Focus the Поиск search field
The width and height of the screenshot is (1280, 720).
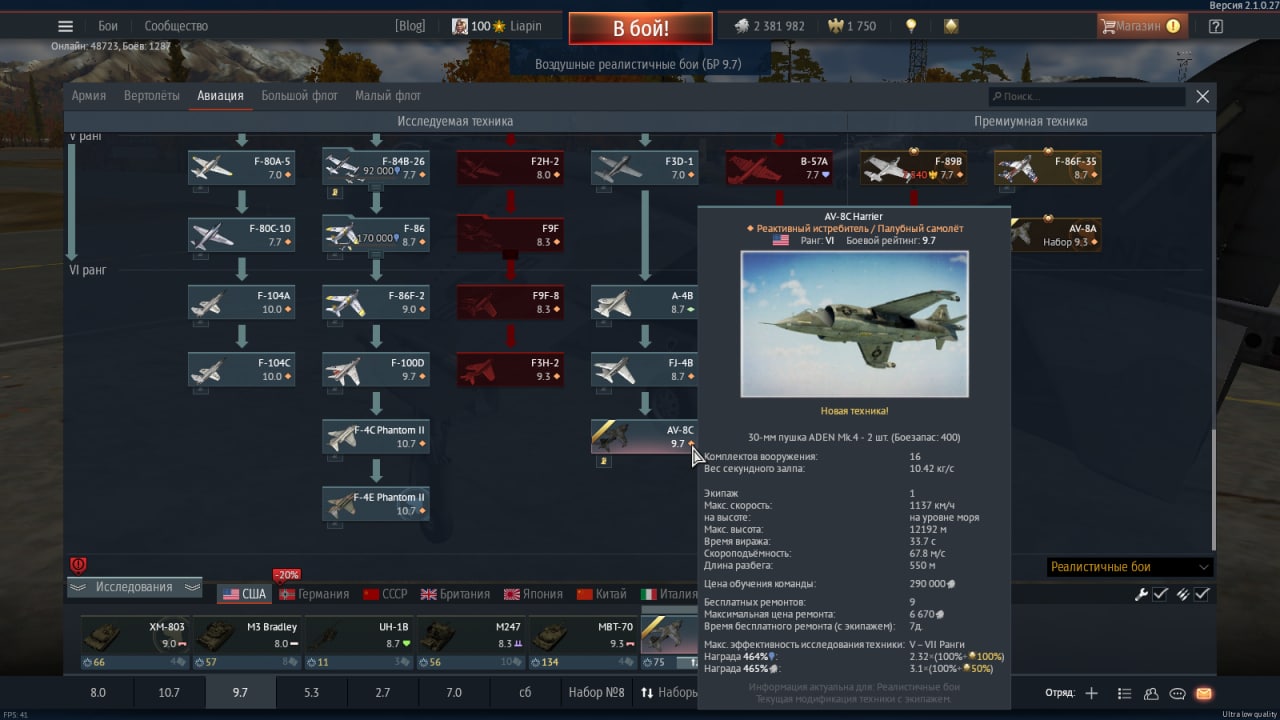tap(1087, 97)
